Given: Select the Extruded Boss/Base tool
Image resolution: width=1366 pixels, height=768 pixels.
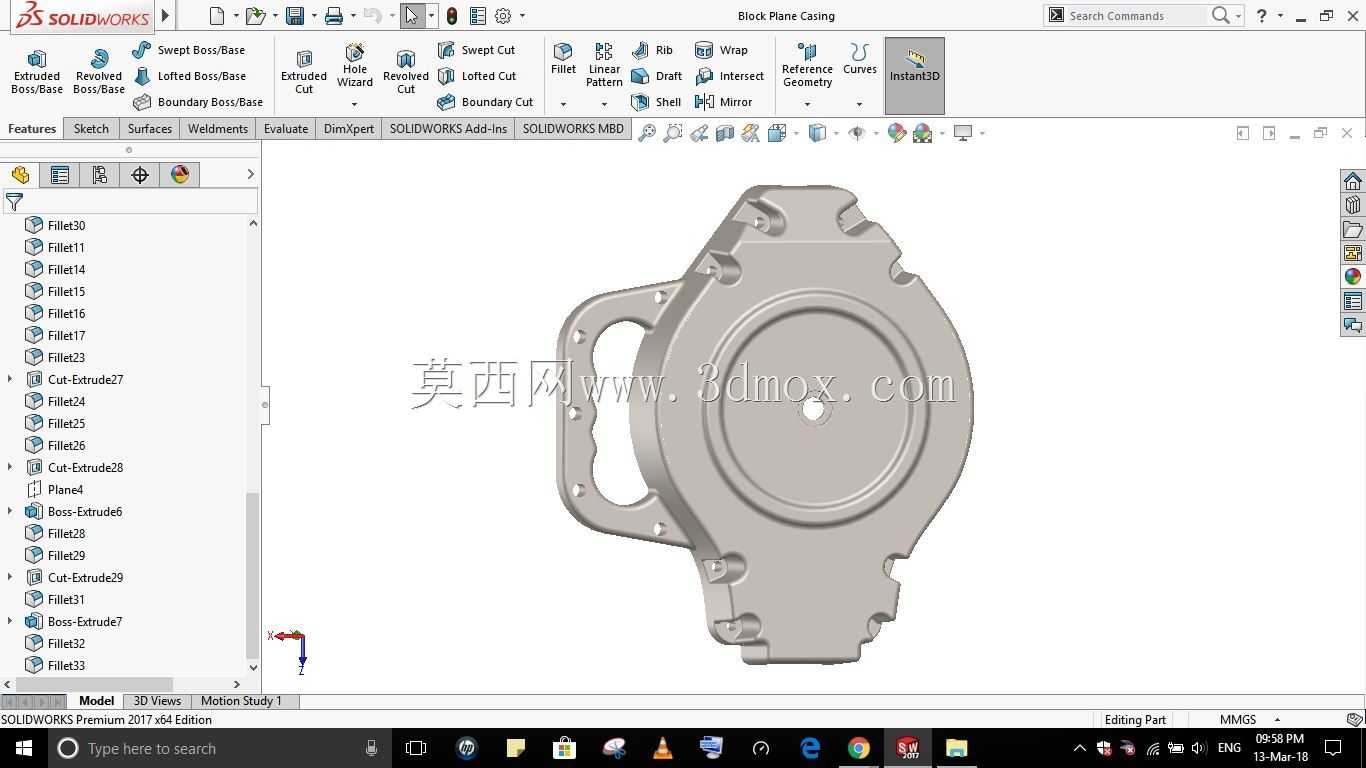Looking at the screenshot, I should (37, 72).
